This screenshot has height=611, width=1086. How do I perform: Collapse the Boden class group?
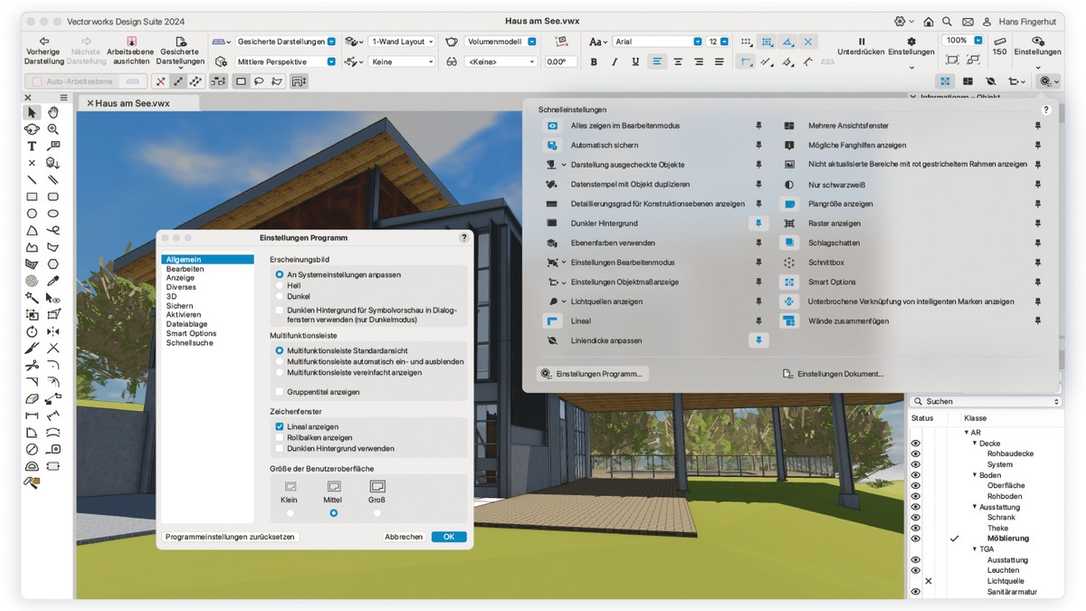[x=974, y=475]
